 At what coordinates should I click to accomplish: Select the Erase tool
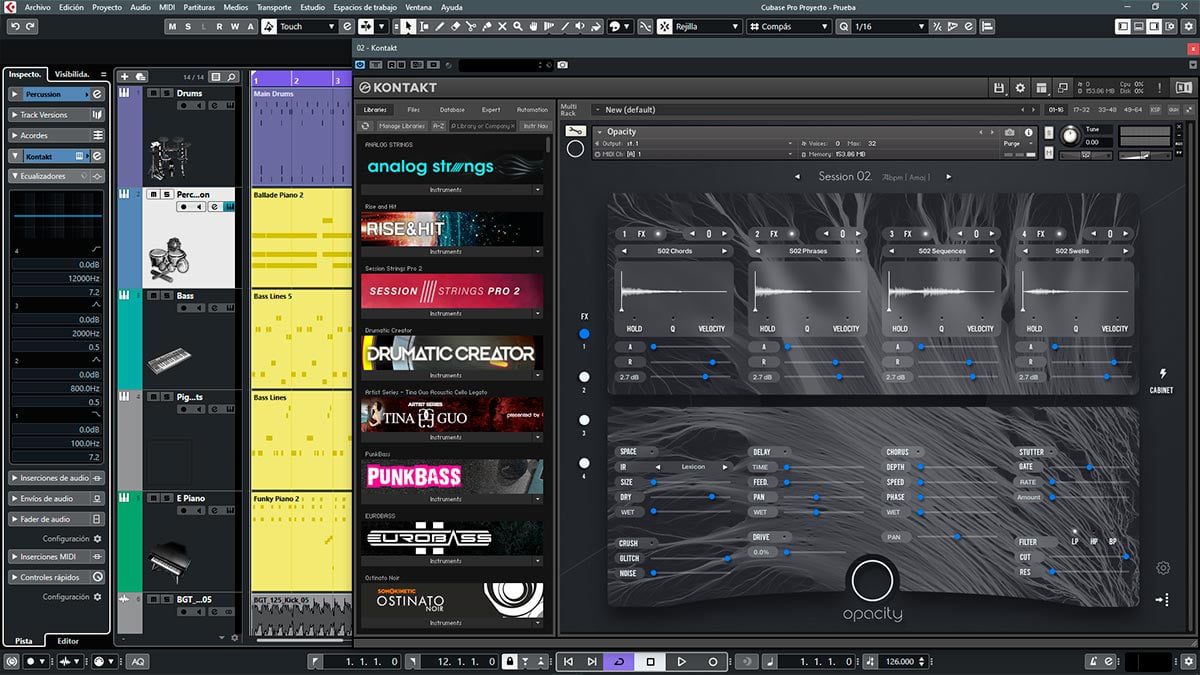click(456, 27)
